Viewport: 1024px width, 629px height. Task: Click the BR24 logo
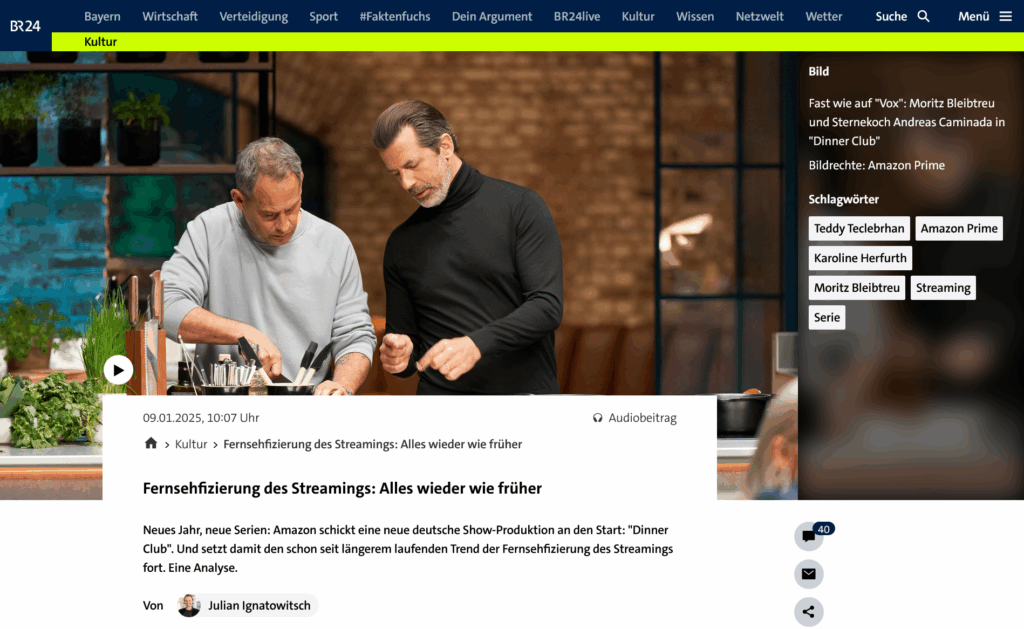coord(25,25)
